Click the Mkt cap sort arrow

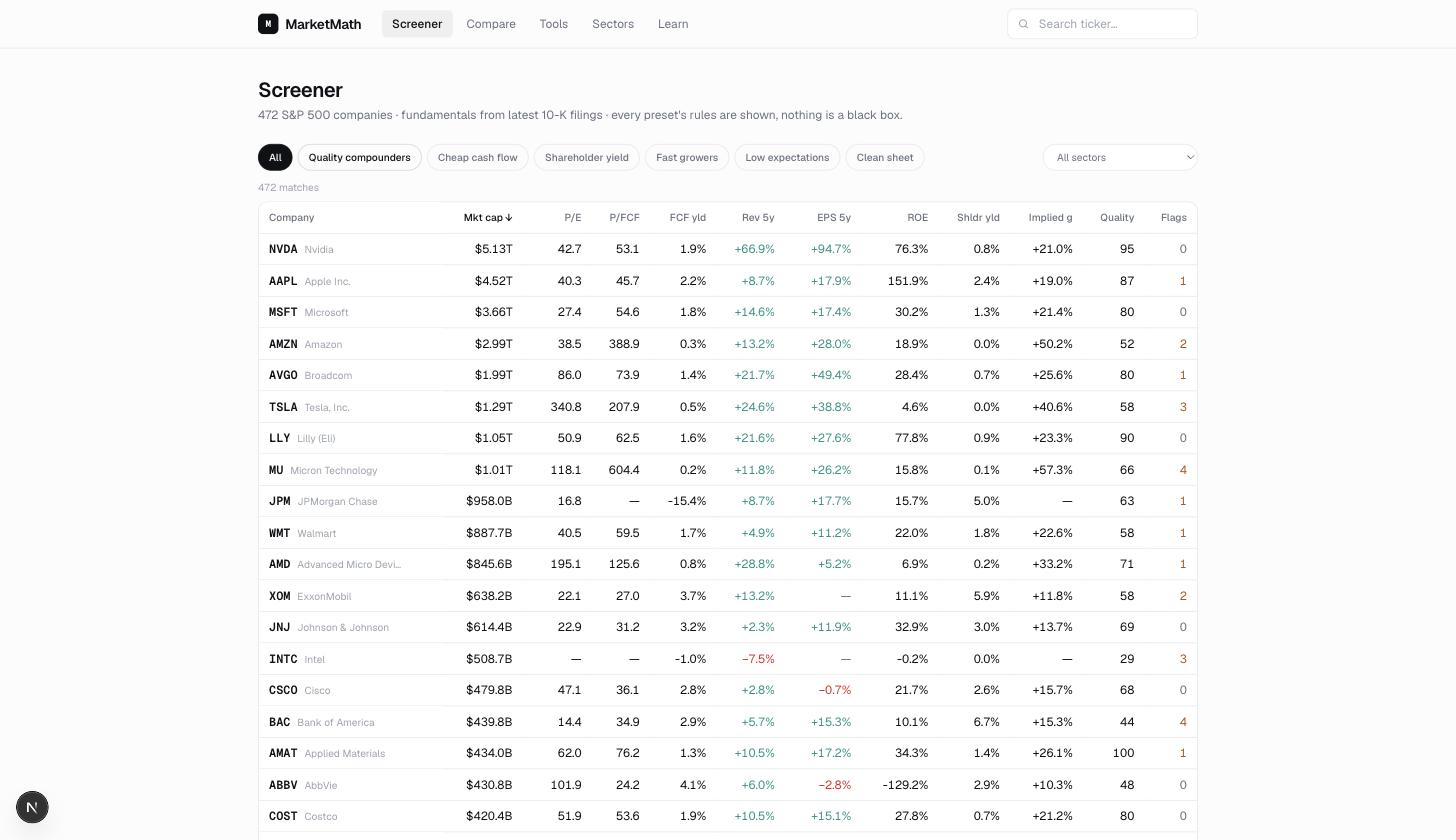[x=509, y=218]
